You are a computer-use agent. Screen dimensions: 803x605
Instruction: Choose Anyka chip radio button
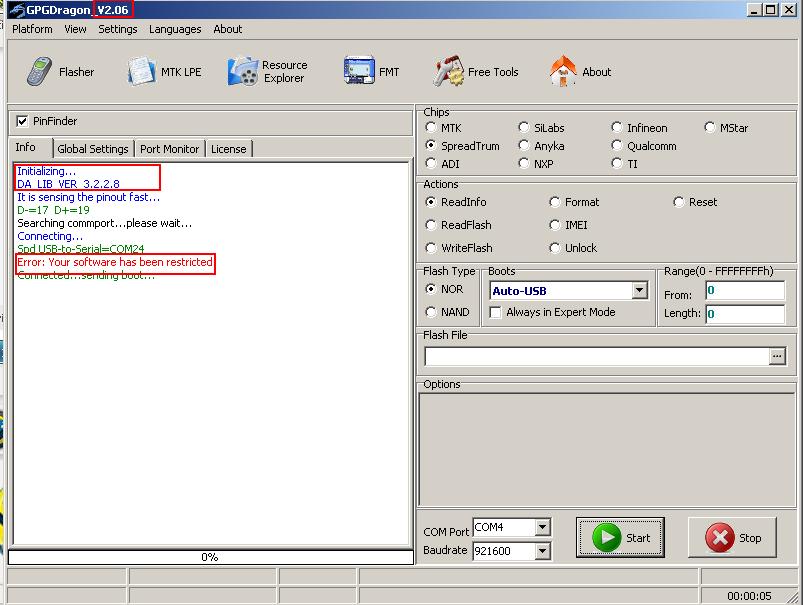click(x=523, y=145)
